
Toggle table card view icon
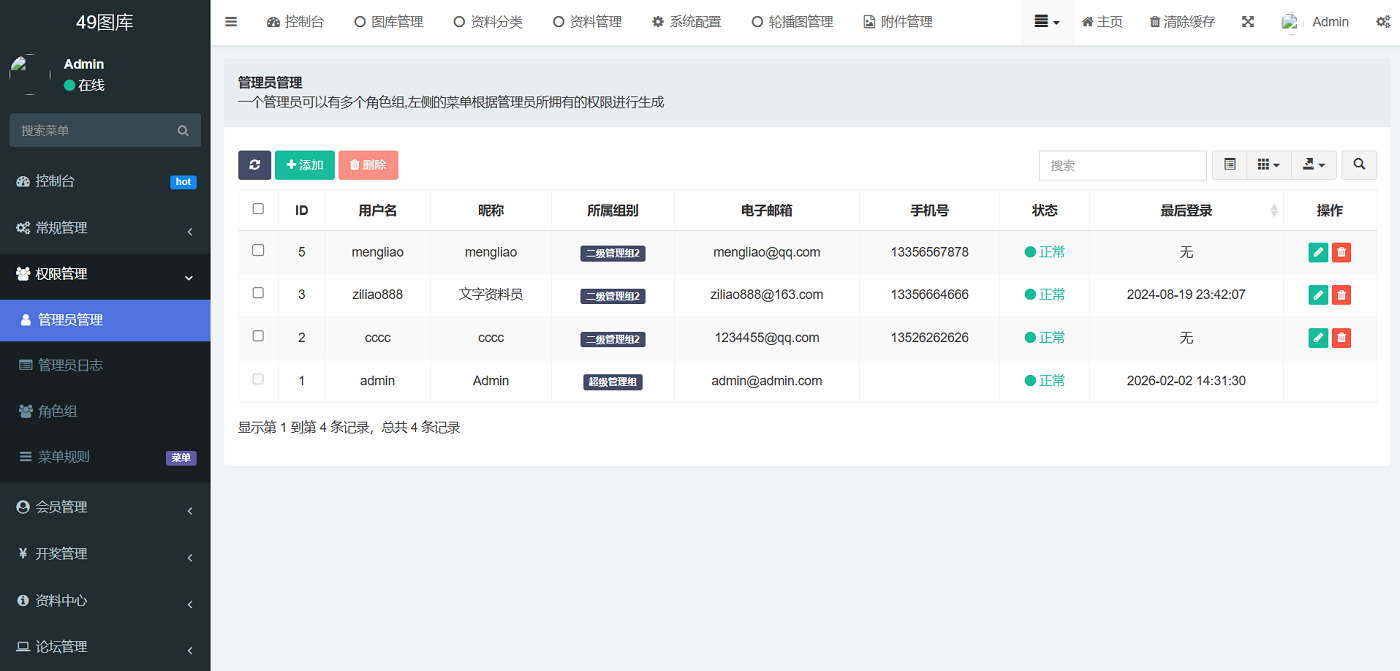pyautogui.click(x=1229, y=165)
